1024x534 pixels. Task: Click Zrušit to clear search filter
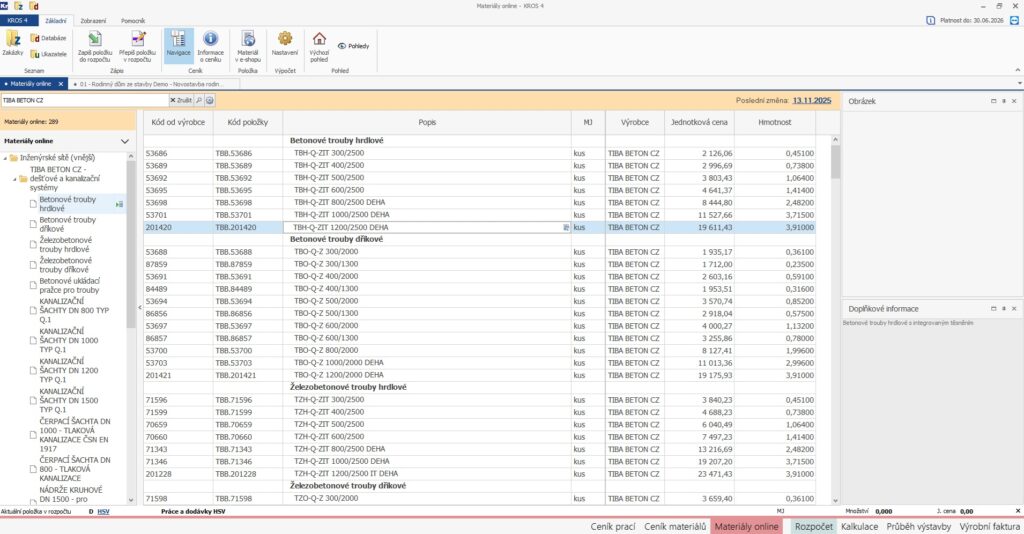(180, 101)
